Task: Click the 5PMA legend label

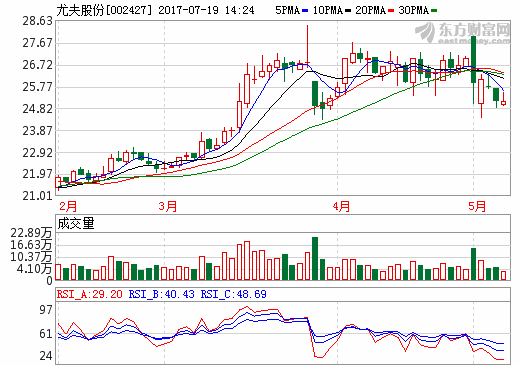Action: [x=288, y=10]
